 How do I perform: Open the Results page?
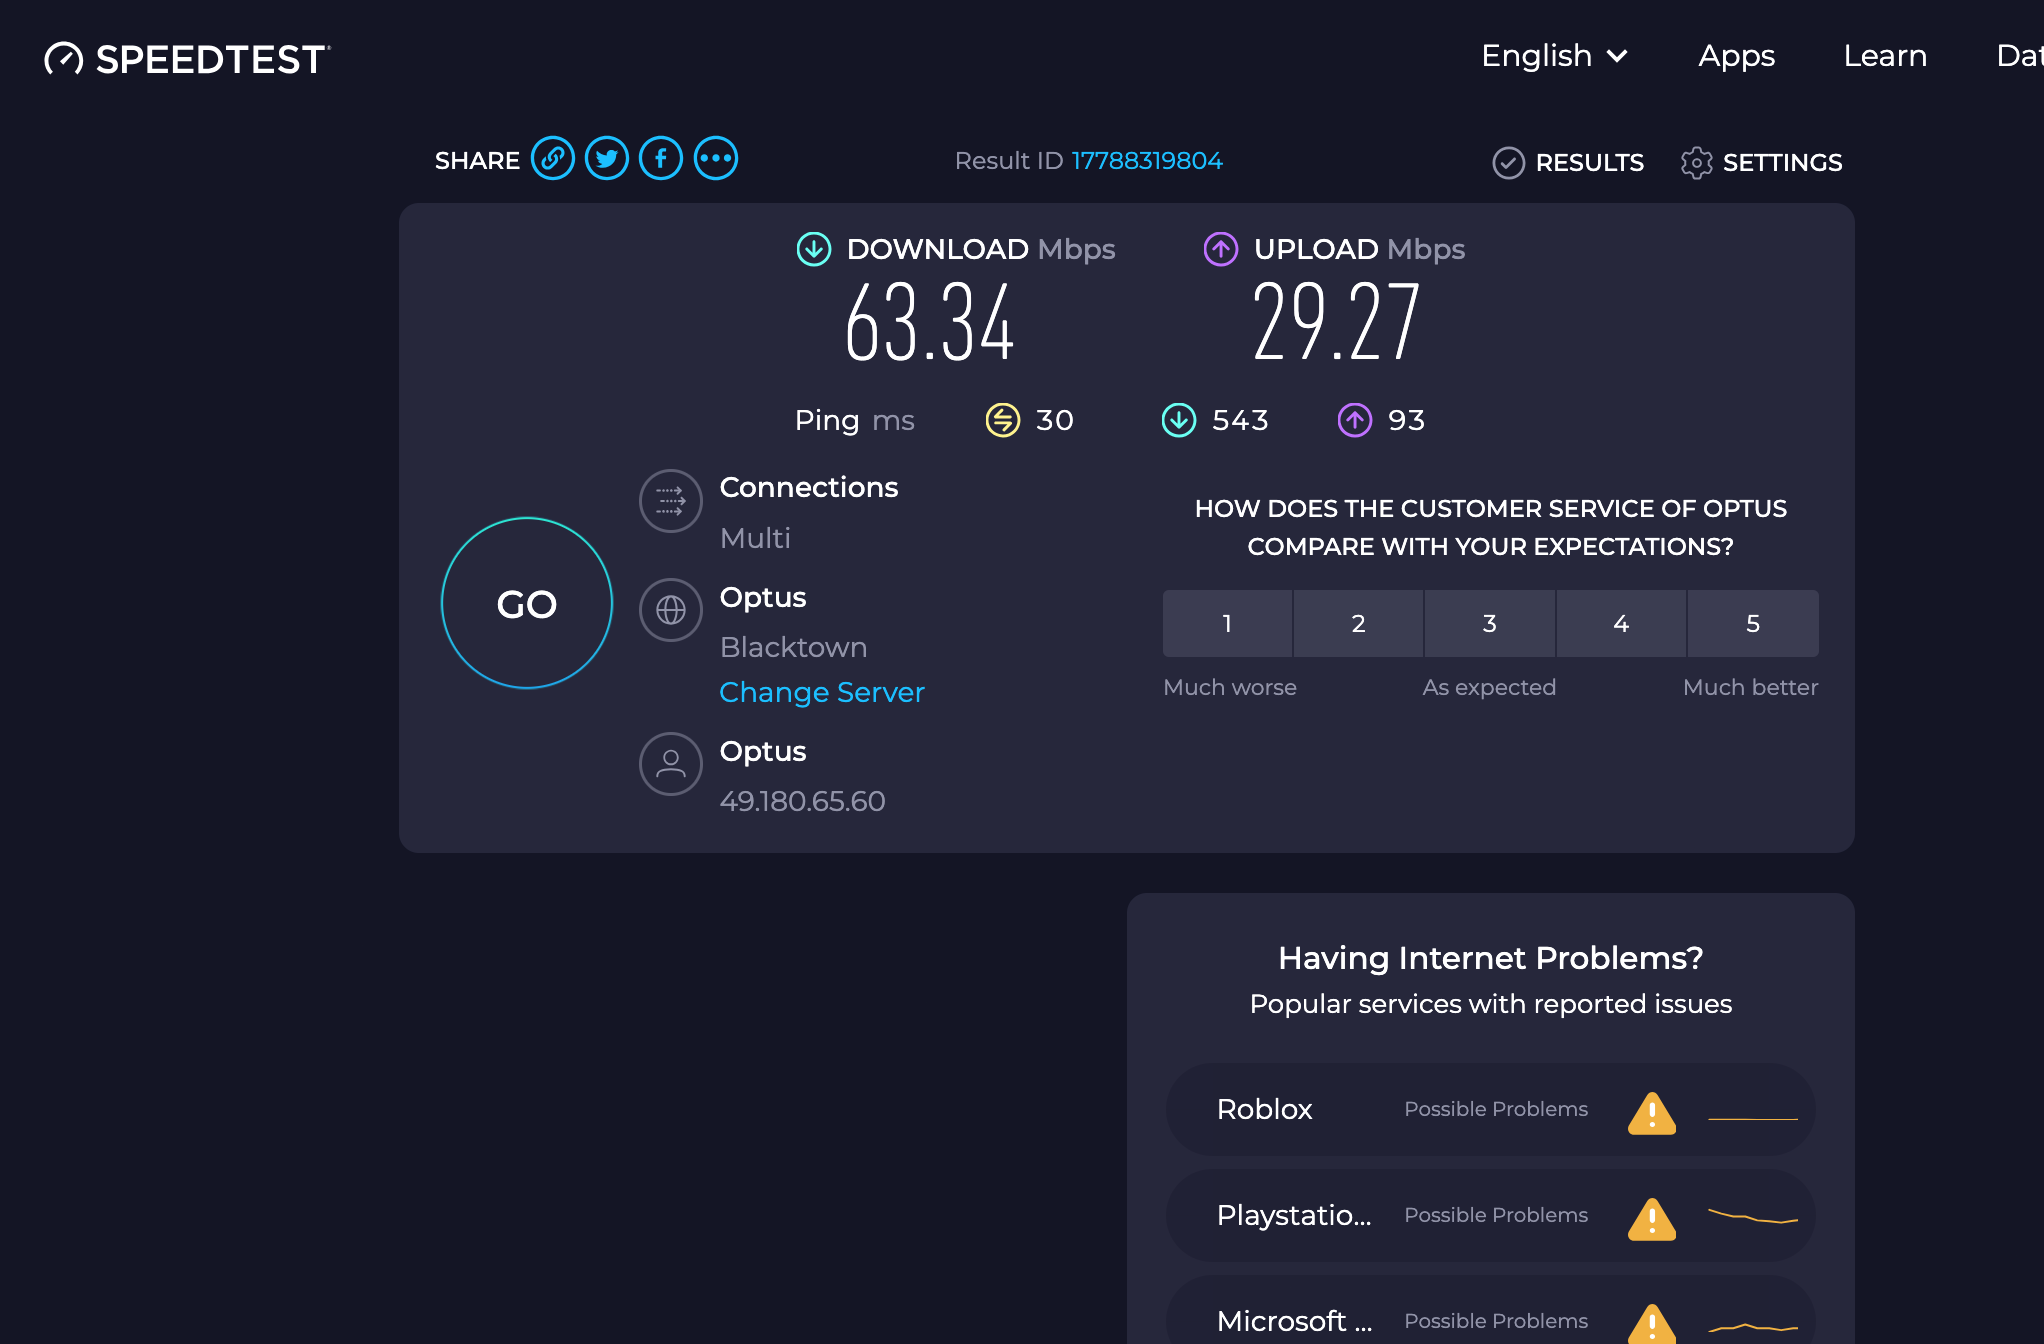point(1568,162)
